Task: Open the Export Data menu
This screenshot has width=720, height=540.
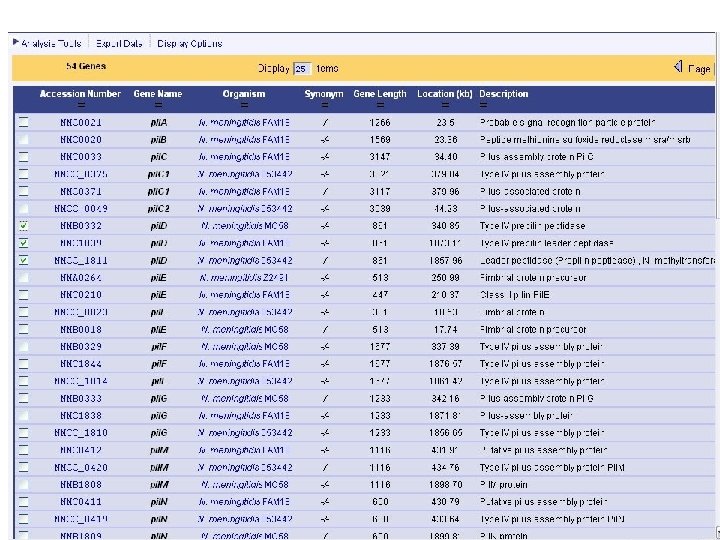Action: pyautogui.click(x=119, y=44)
